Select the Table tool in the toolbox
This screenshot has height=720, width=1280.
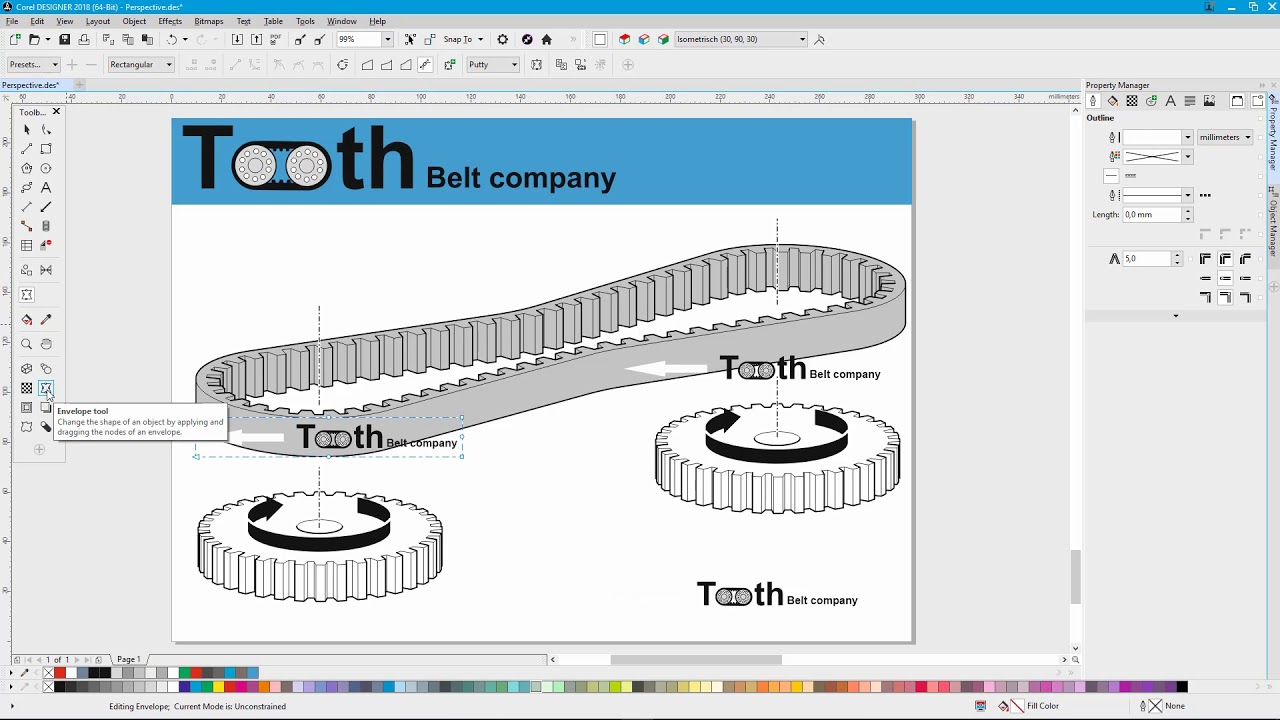pyautogui.click(x=27, y=245)
